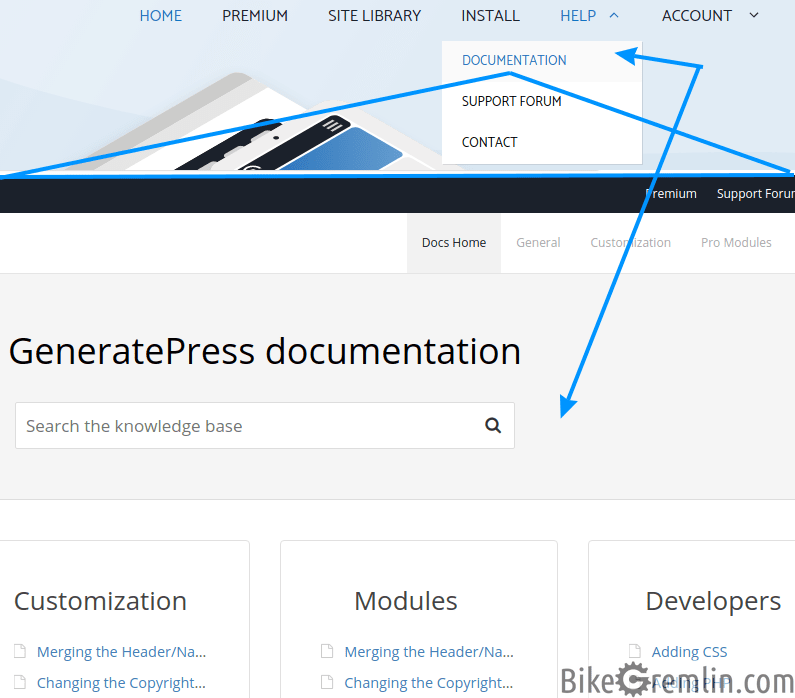Viewport: 795px width, 698px height.
Task: Switch to the Customization docs tab
Action: [630, 243]
